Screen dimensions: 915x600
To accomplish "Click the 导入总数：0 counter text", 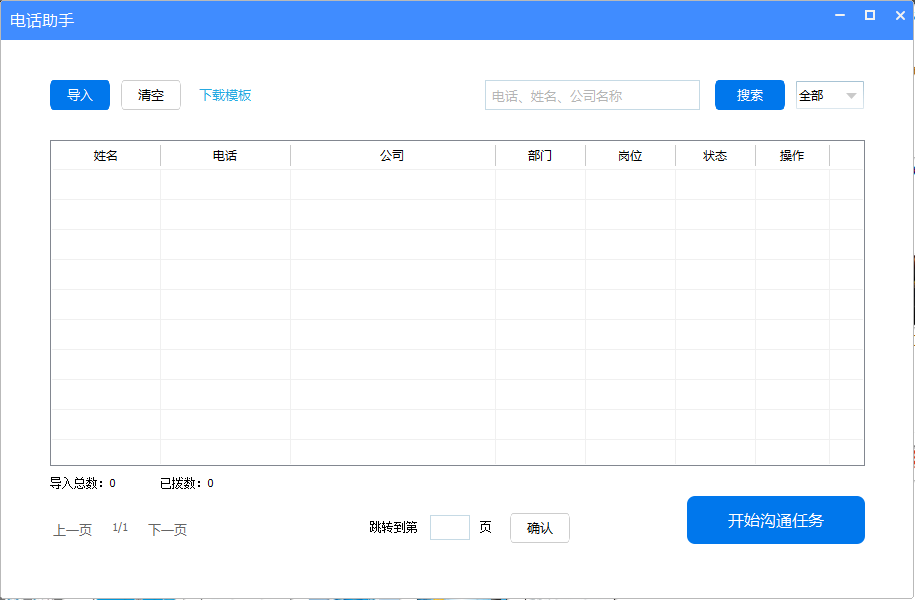I will tap(83, 483).
